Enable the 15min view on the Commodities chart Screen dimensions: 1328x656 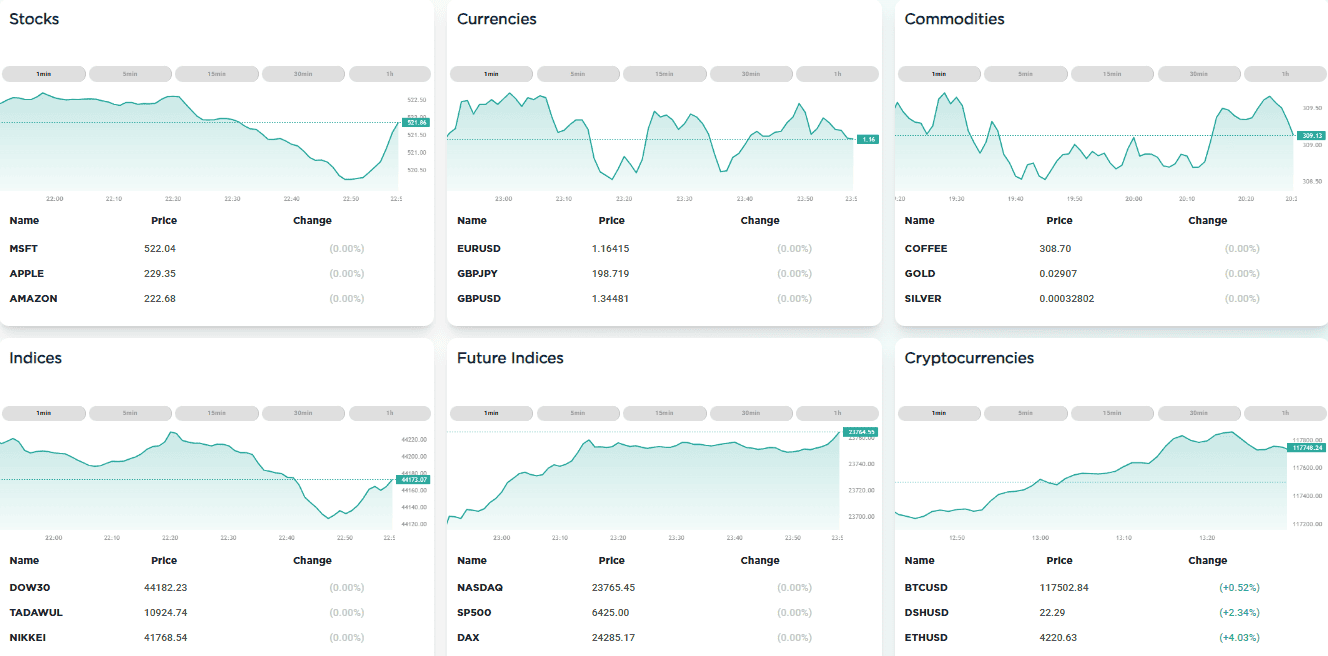[x=1112, y=73]
